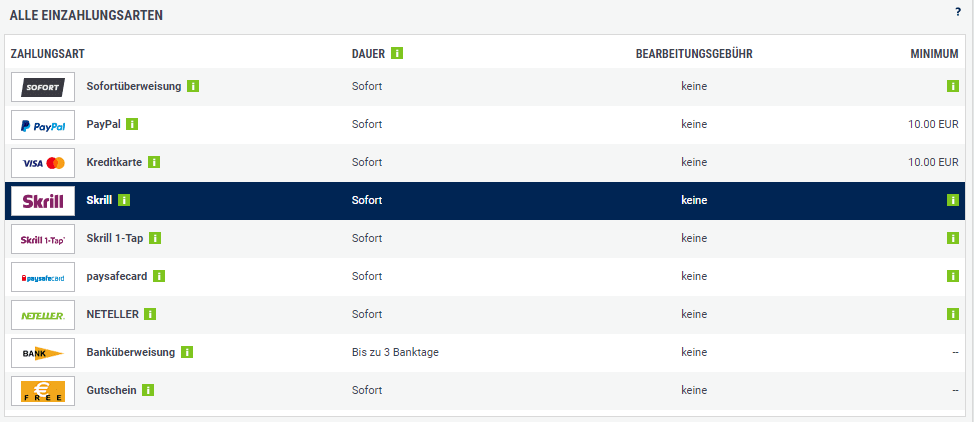Click the NETELLER logo

pos(43,315)
